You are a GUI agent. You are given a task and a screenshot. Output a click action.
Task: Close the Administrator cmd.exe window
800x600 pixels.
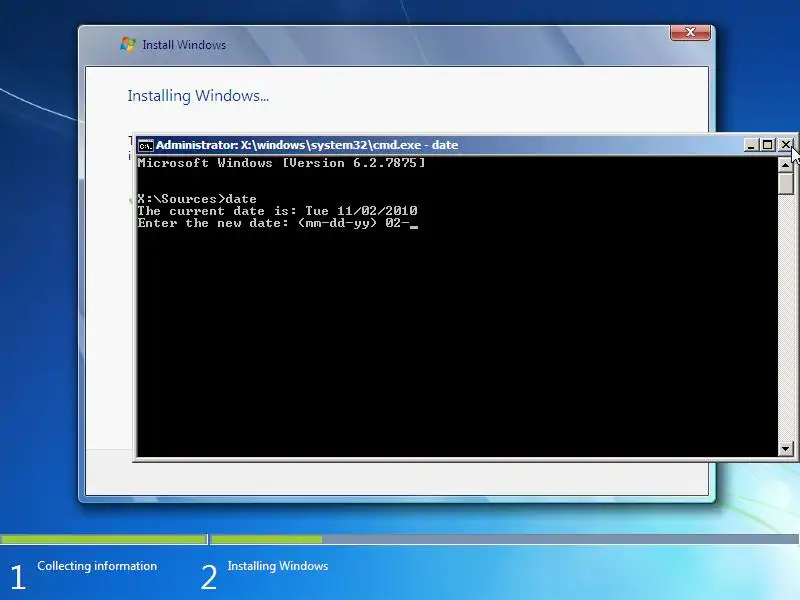(786, 145)
